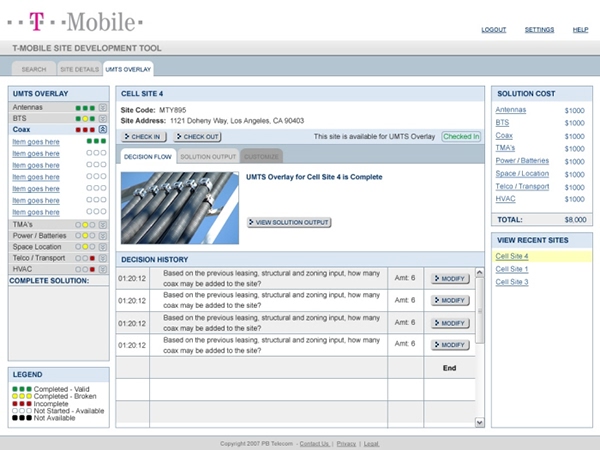Select the Antennas row in UMTS Overlay
The width and height of the screenshot is (600, 450).
click(59, 108)
